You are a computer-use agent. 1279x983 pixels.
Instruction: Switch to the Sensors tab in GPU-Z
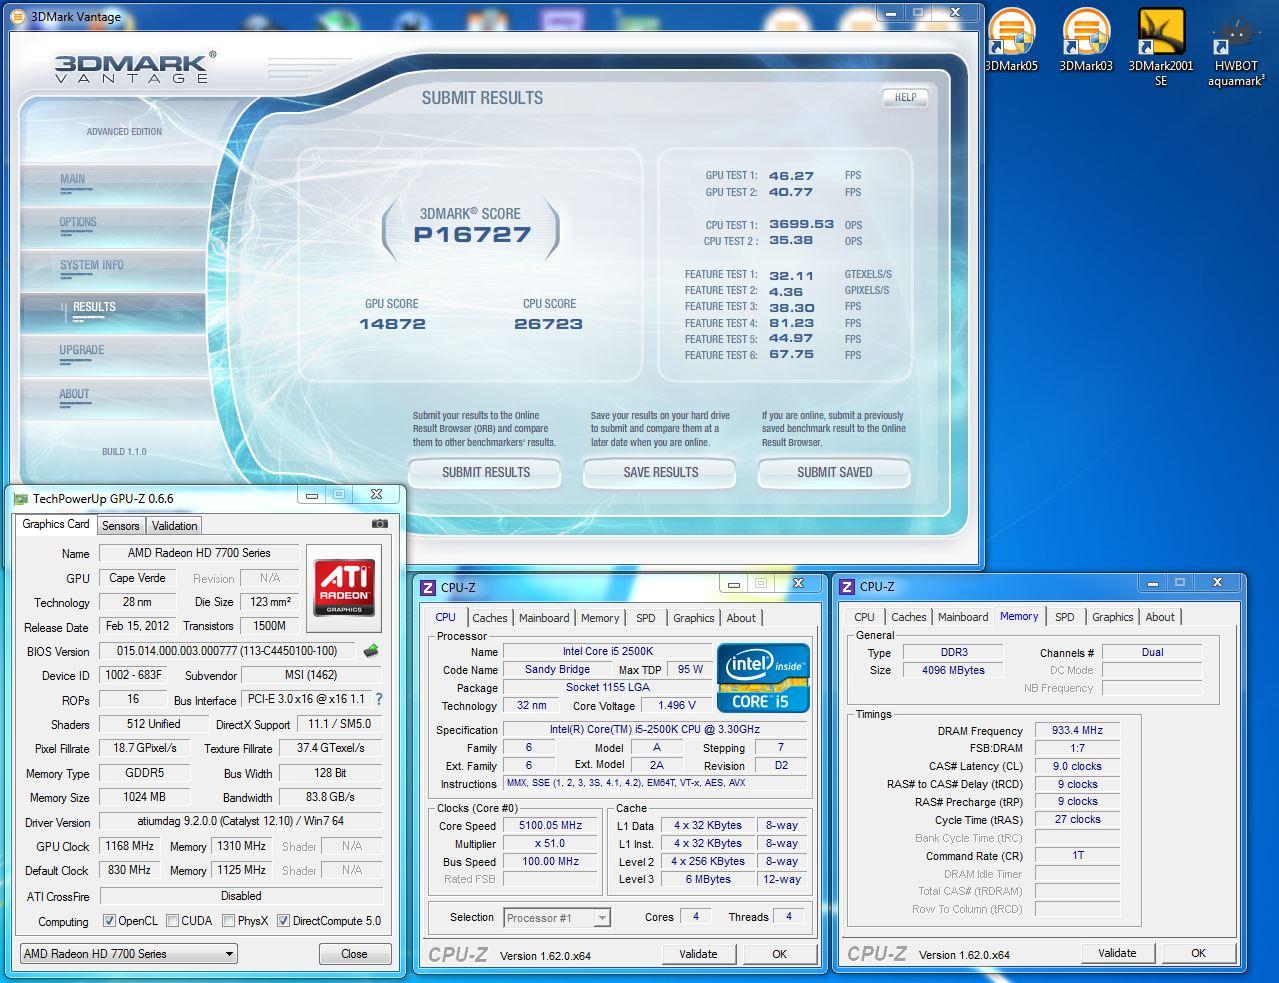tap(121, 525)
